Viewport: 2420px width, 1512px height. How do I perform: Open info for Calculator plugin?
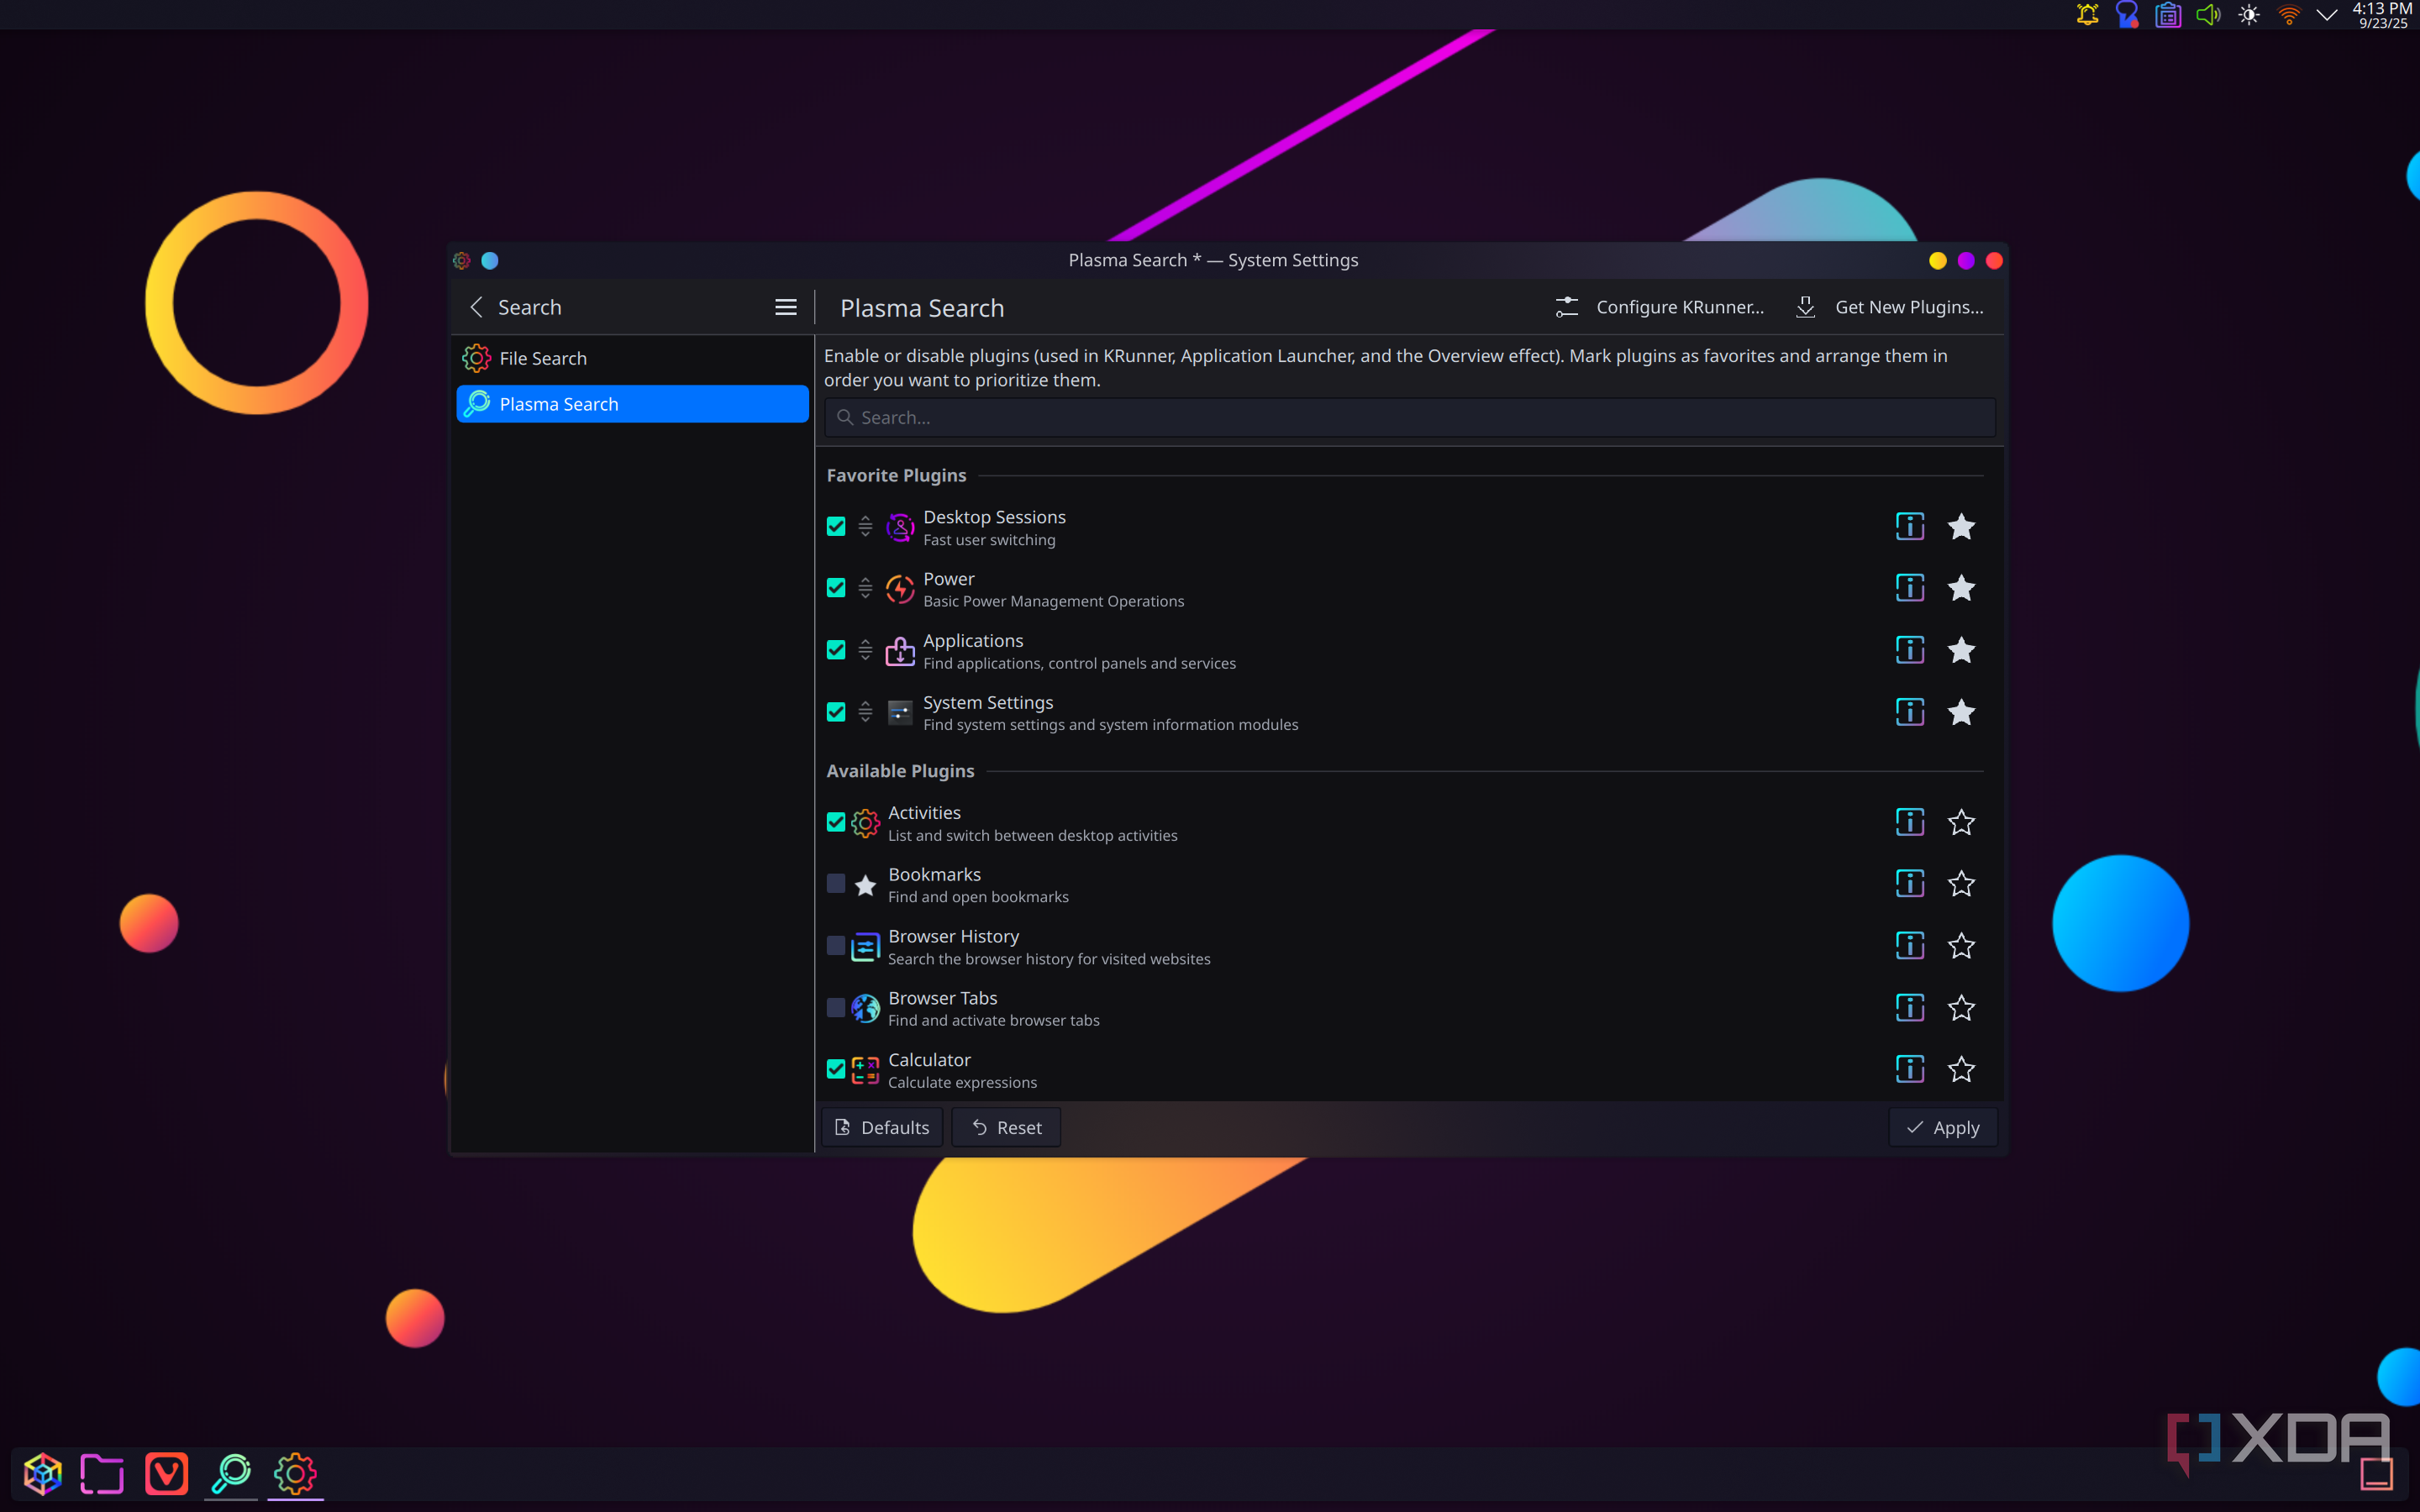1909,1069
